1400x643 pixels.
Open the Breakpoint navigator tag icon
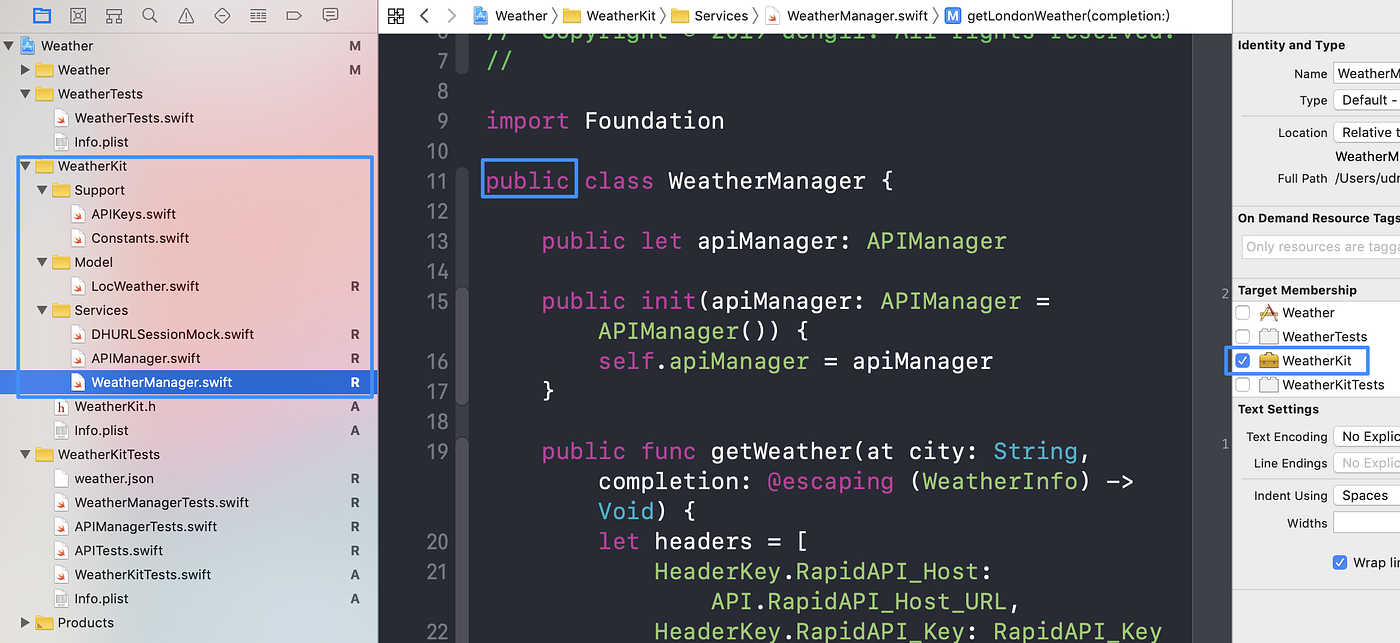pyautogui.click(x=294, y=15)
